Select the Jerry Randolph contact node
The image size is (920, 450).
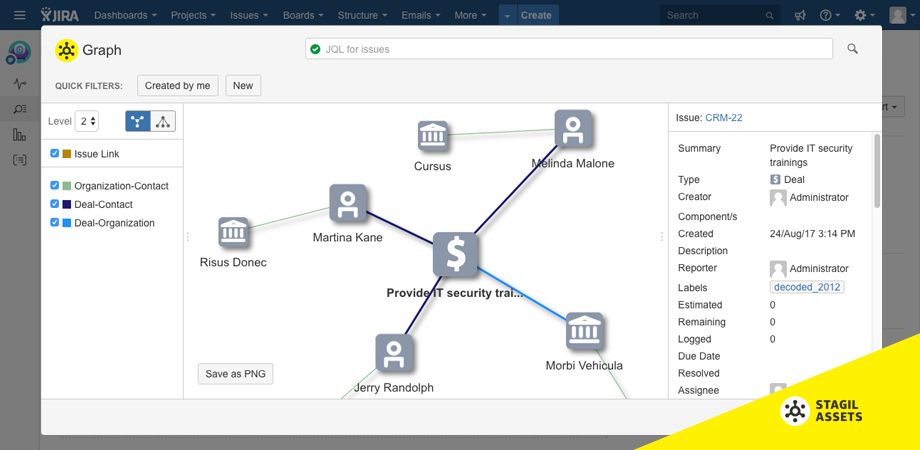pos(394,353)
